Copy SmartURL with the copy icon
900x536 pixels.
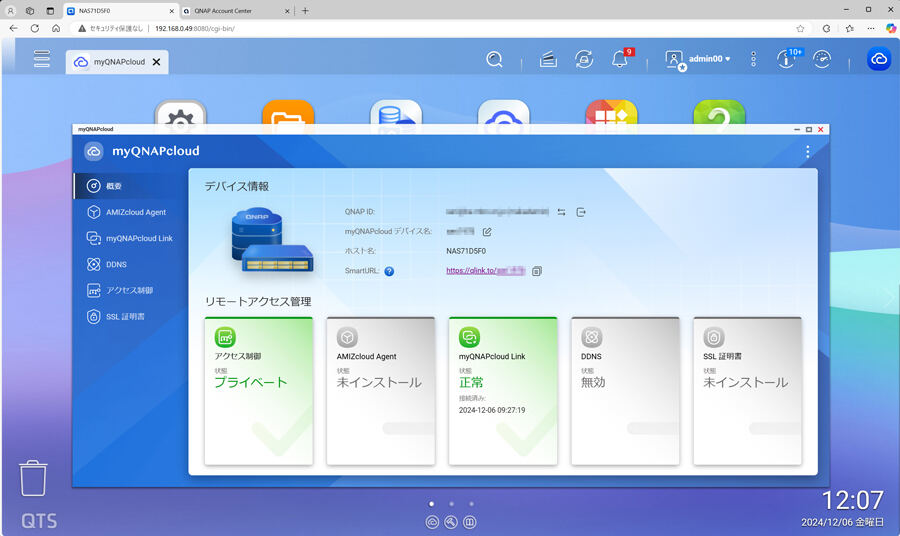tap(537, 271)
